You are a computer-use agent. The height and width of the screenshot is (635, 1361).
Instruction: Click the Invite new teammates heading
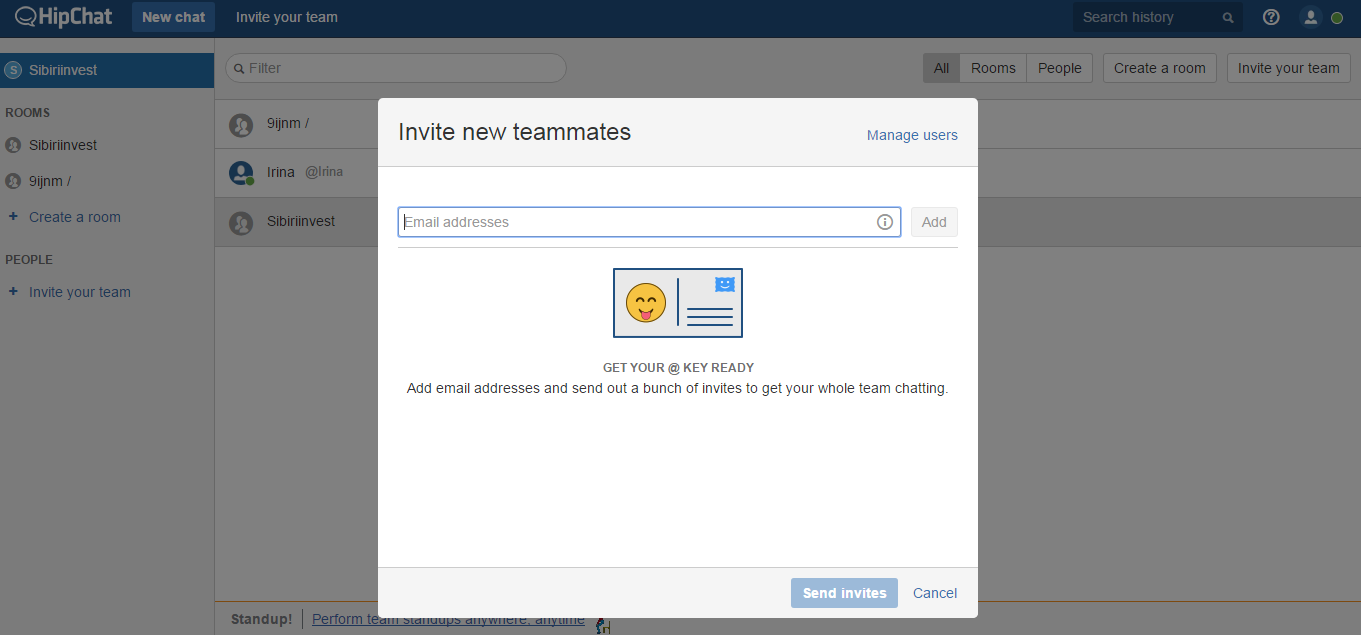coord(514,132)
